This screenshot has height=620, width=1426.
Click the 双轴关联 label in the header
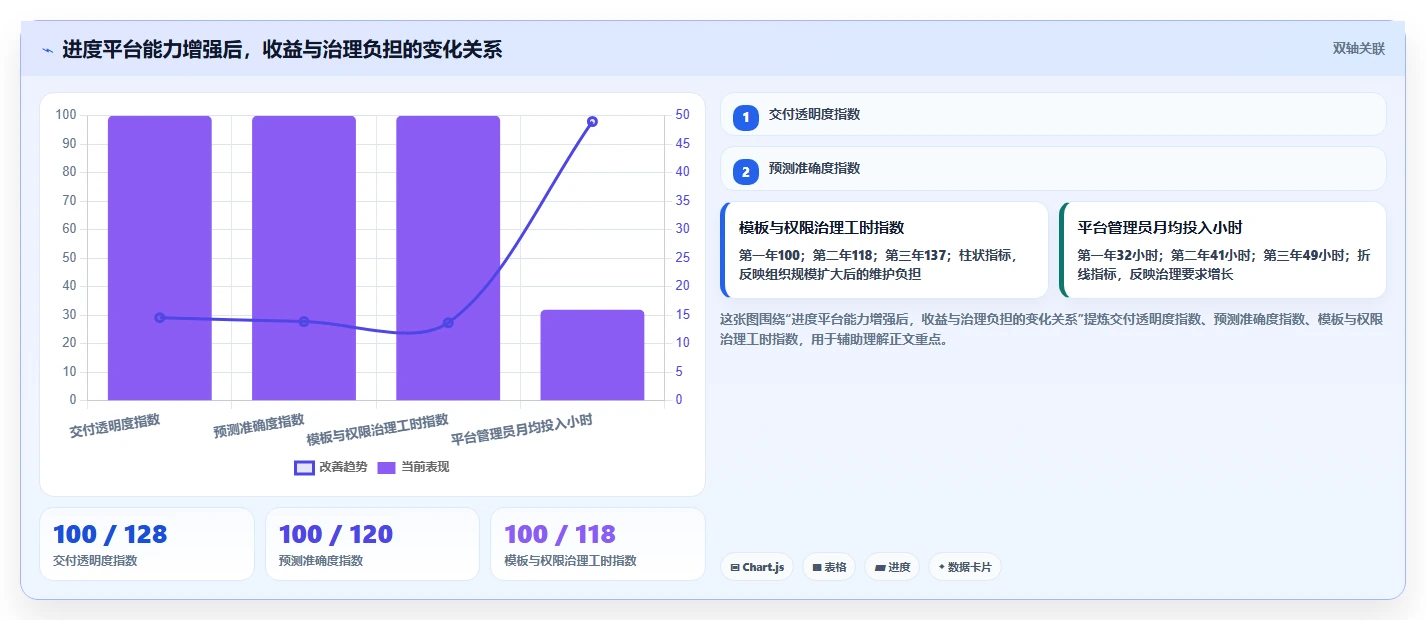[x=1358, y=48]
